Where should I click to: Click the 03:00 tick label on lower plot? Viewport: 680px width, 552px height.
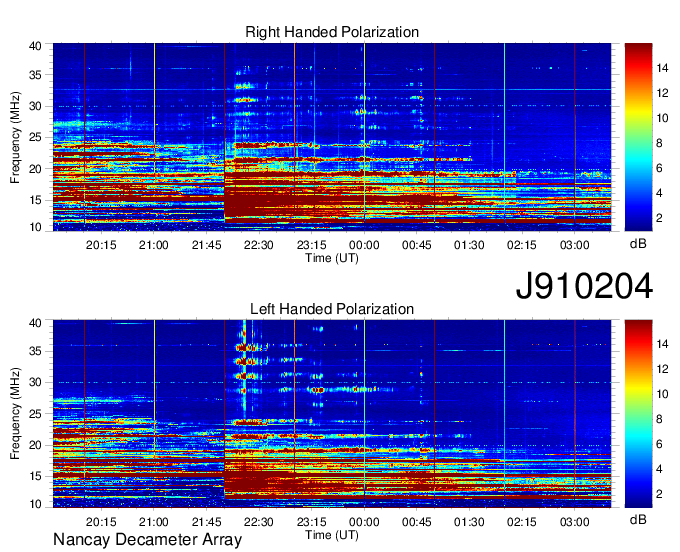pos(574,522)
